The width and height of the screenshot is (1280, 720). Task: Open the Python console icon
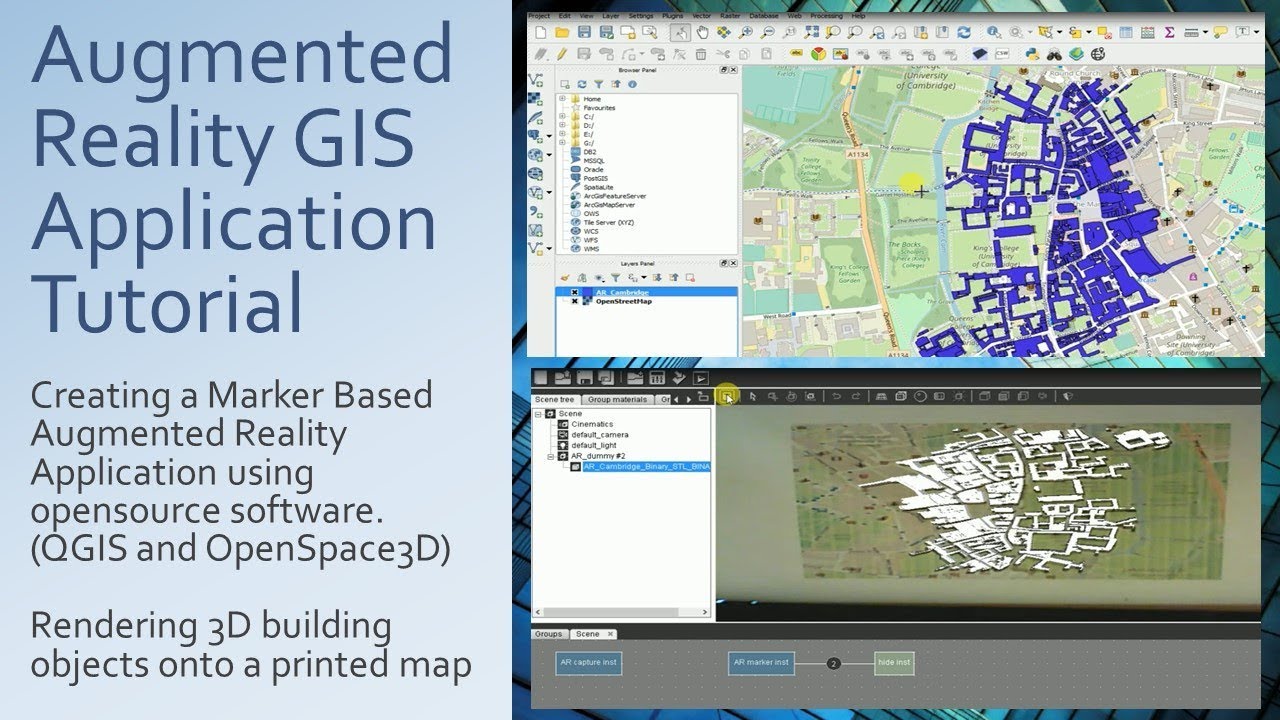point(1032,54)
